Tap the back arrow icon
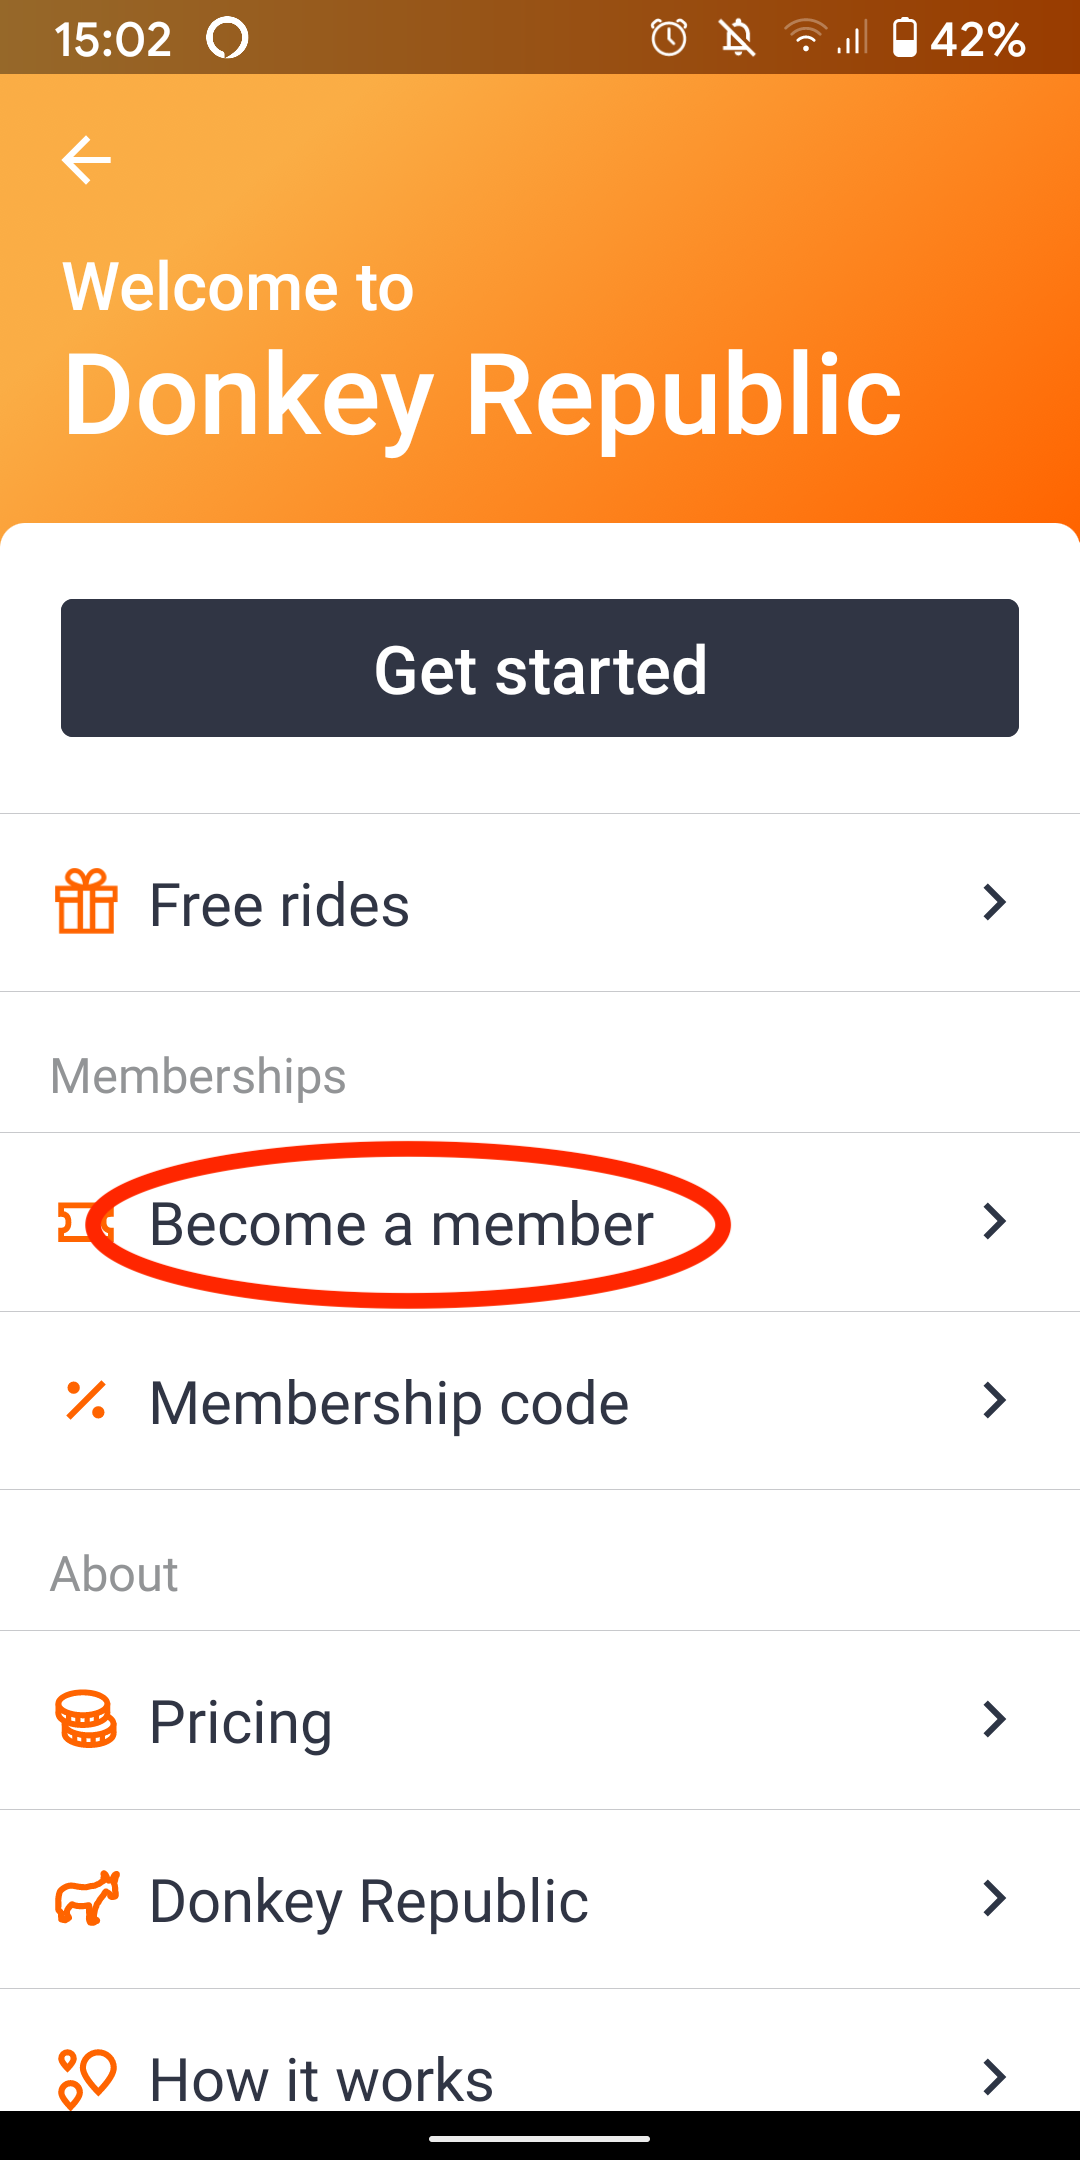1080x2160 pixels. pos(86,160)
